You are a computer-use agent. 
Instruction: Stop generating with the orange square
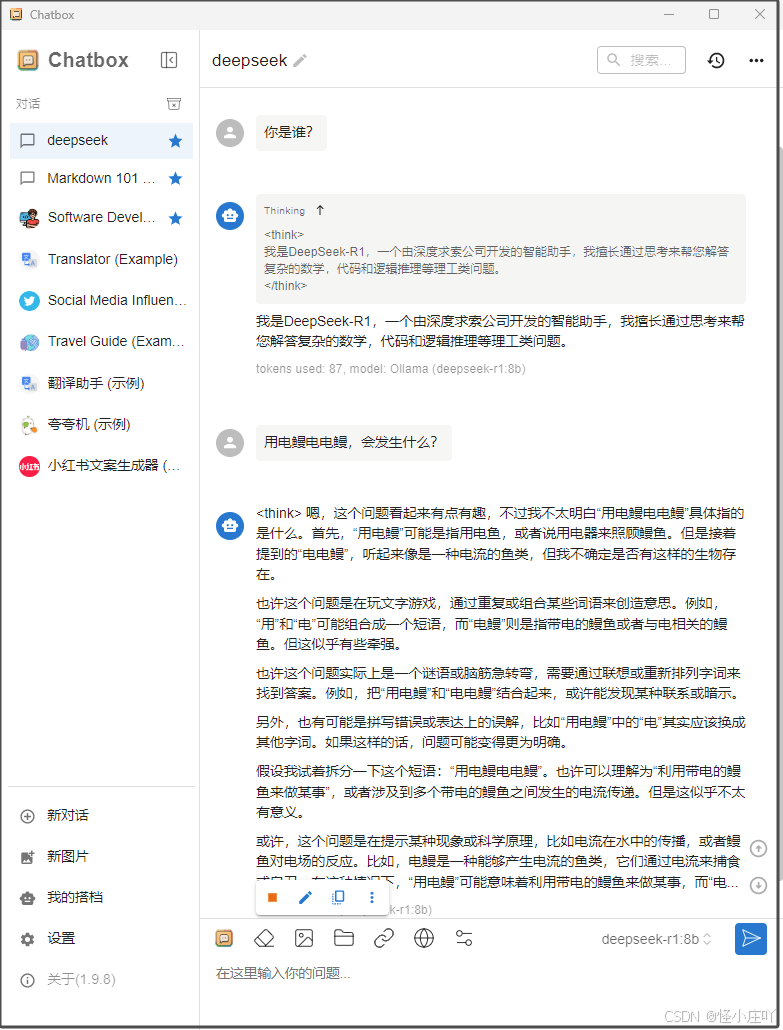[273, 897]
